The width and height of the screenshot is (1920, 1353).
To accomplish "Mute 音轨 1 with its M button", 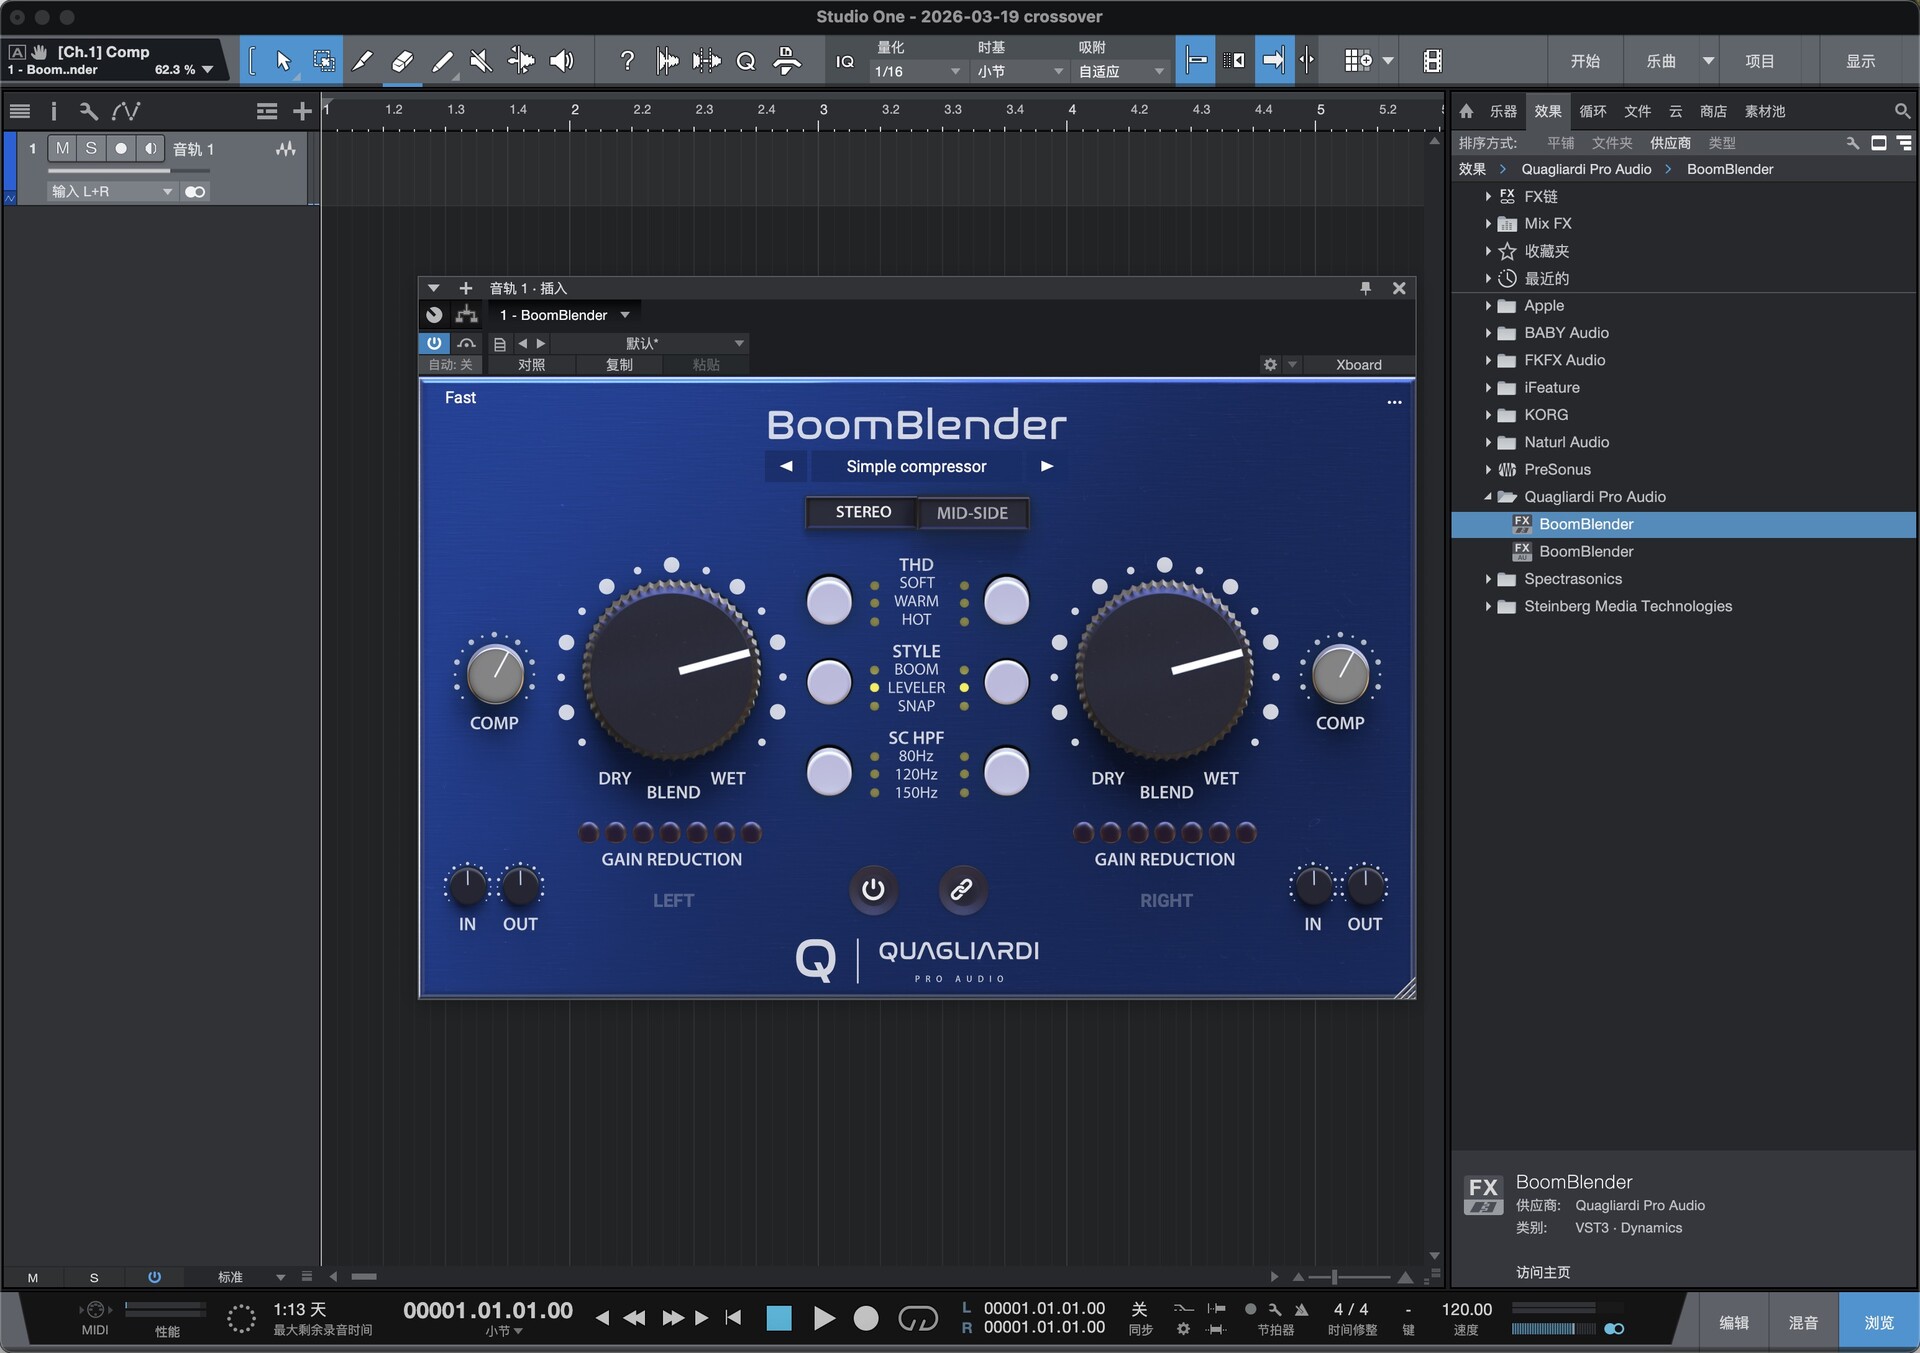I will [61, 148].
